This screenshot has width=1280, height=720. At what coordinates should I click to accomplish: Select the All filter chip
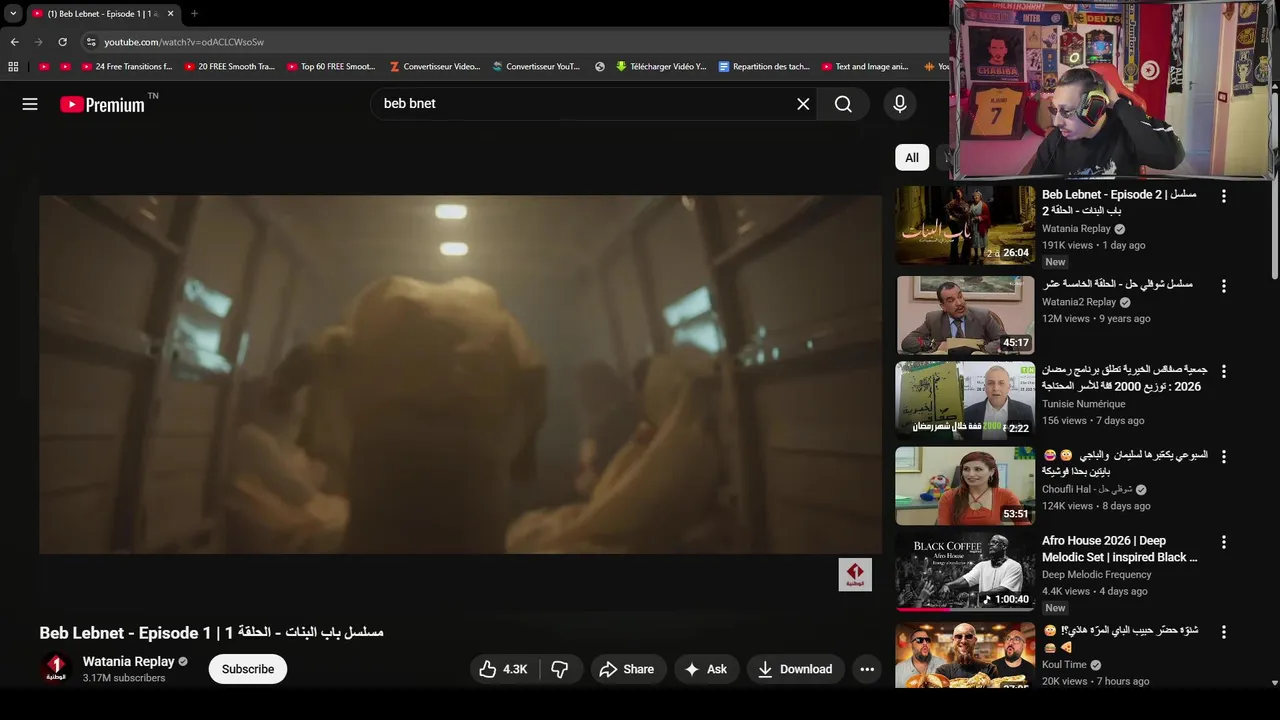912,157
